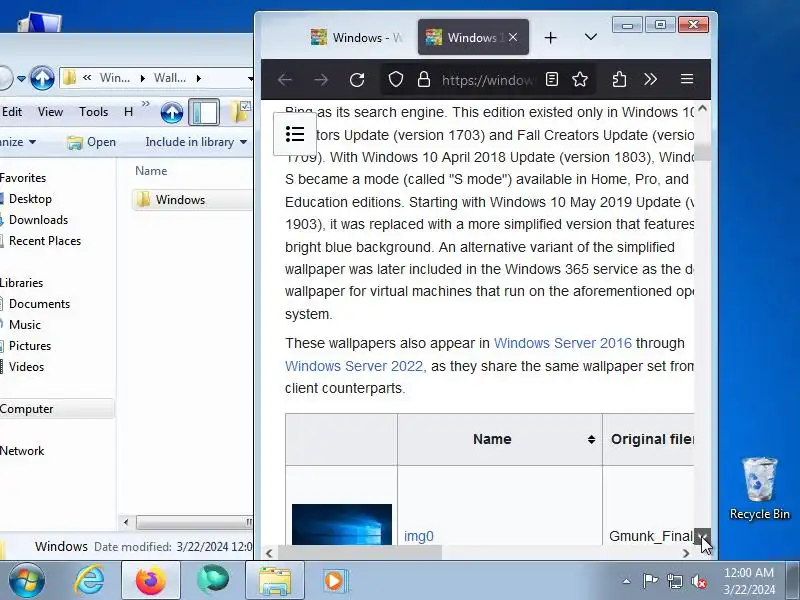
Task: Click Firefox address bar URL
Action: [x=488, y=80]
